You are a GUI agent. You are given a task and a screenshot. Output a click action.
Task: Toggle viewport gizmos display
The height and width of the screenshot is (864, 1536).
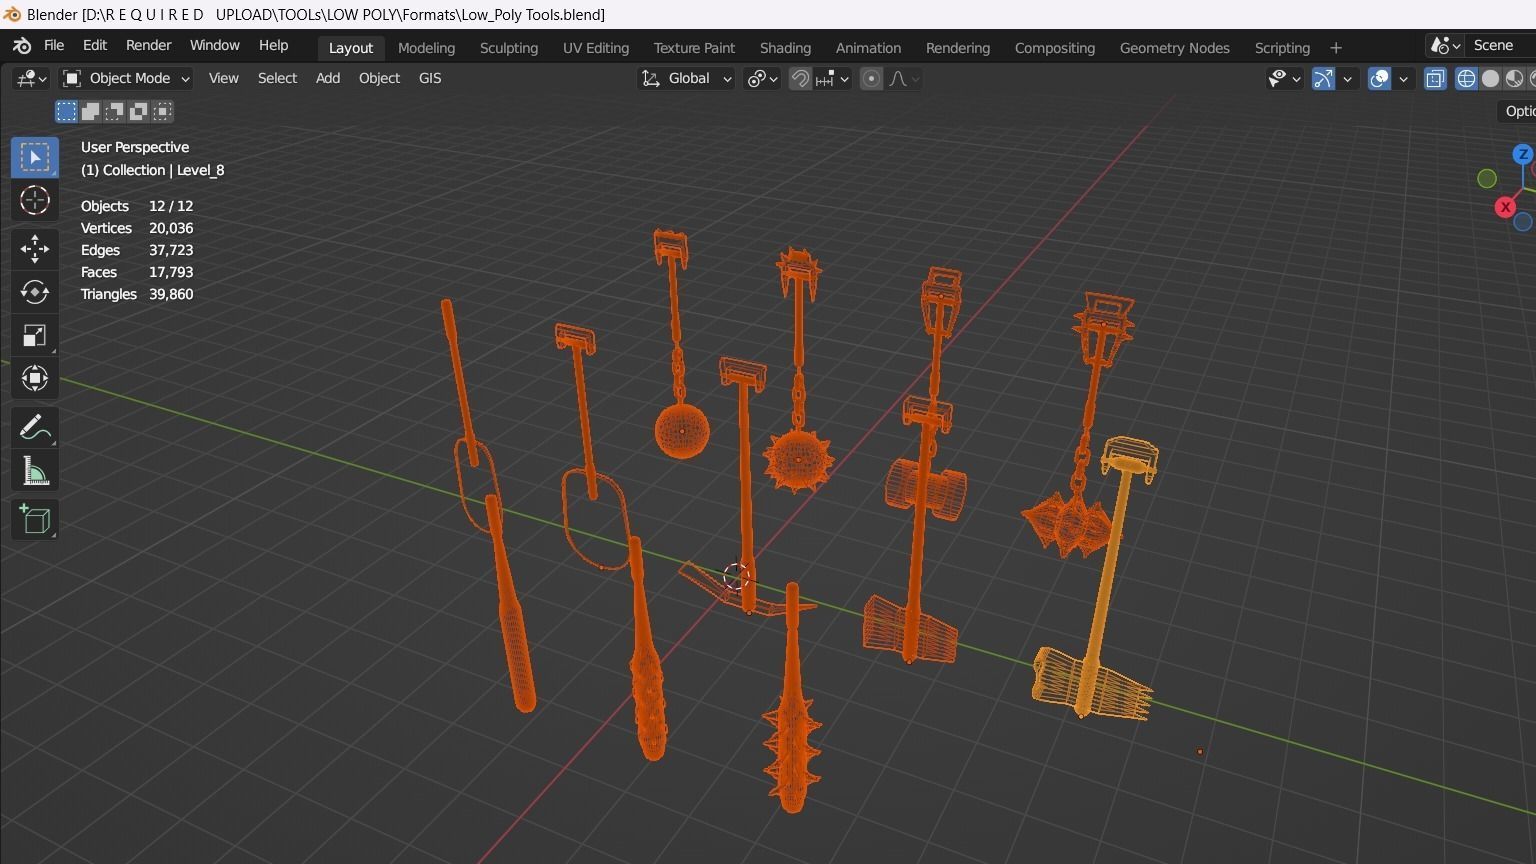(x=1323, y=79)
